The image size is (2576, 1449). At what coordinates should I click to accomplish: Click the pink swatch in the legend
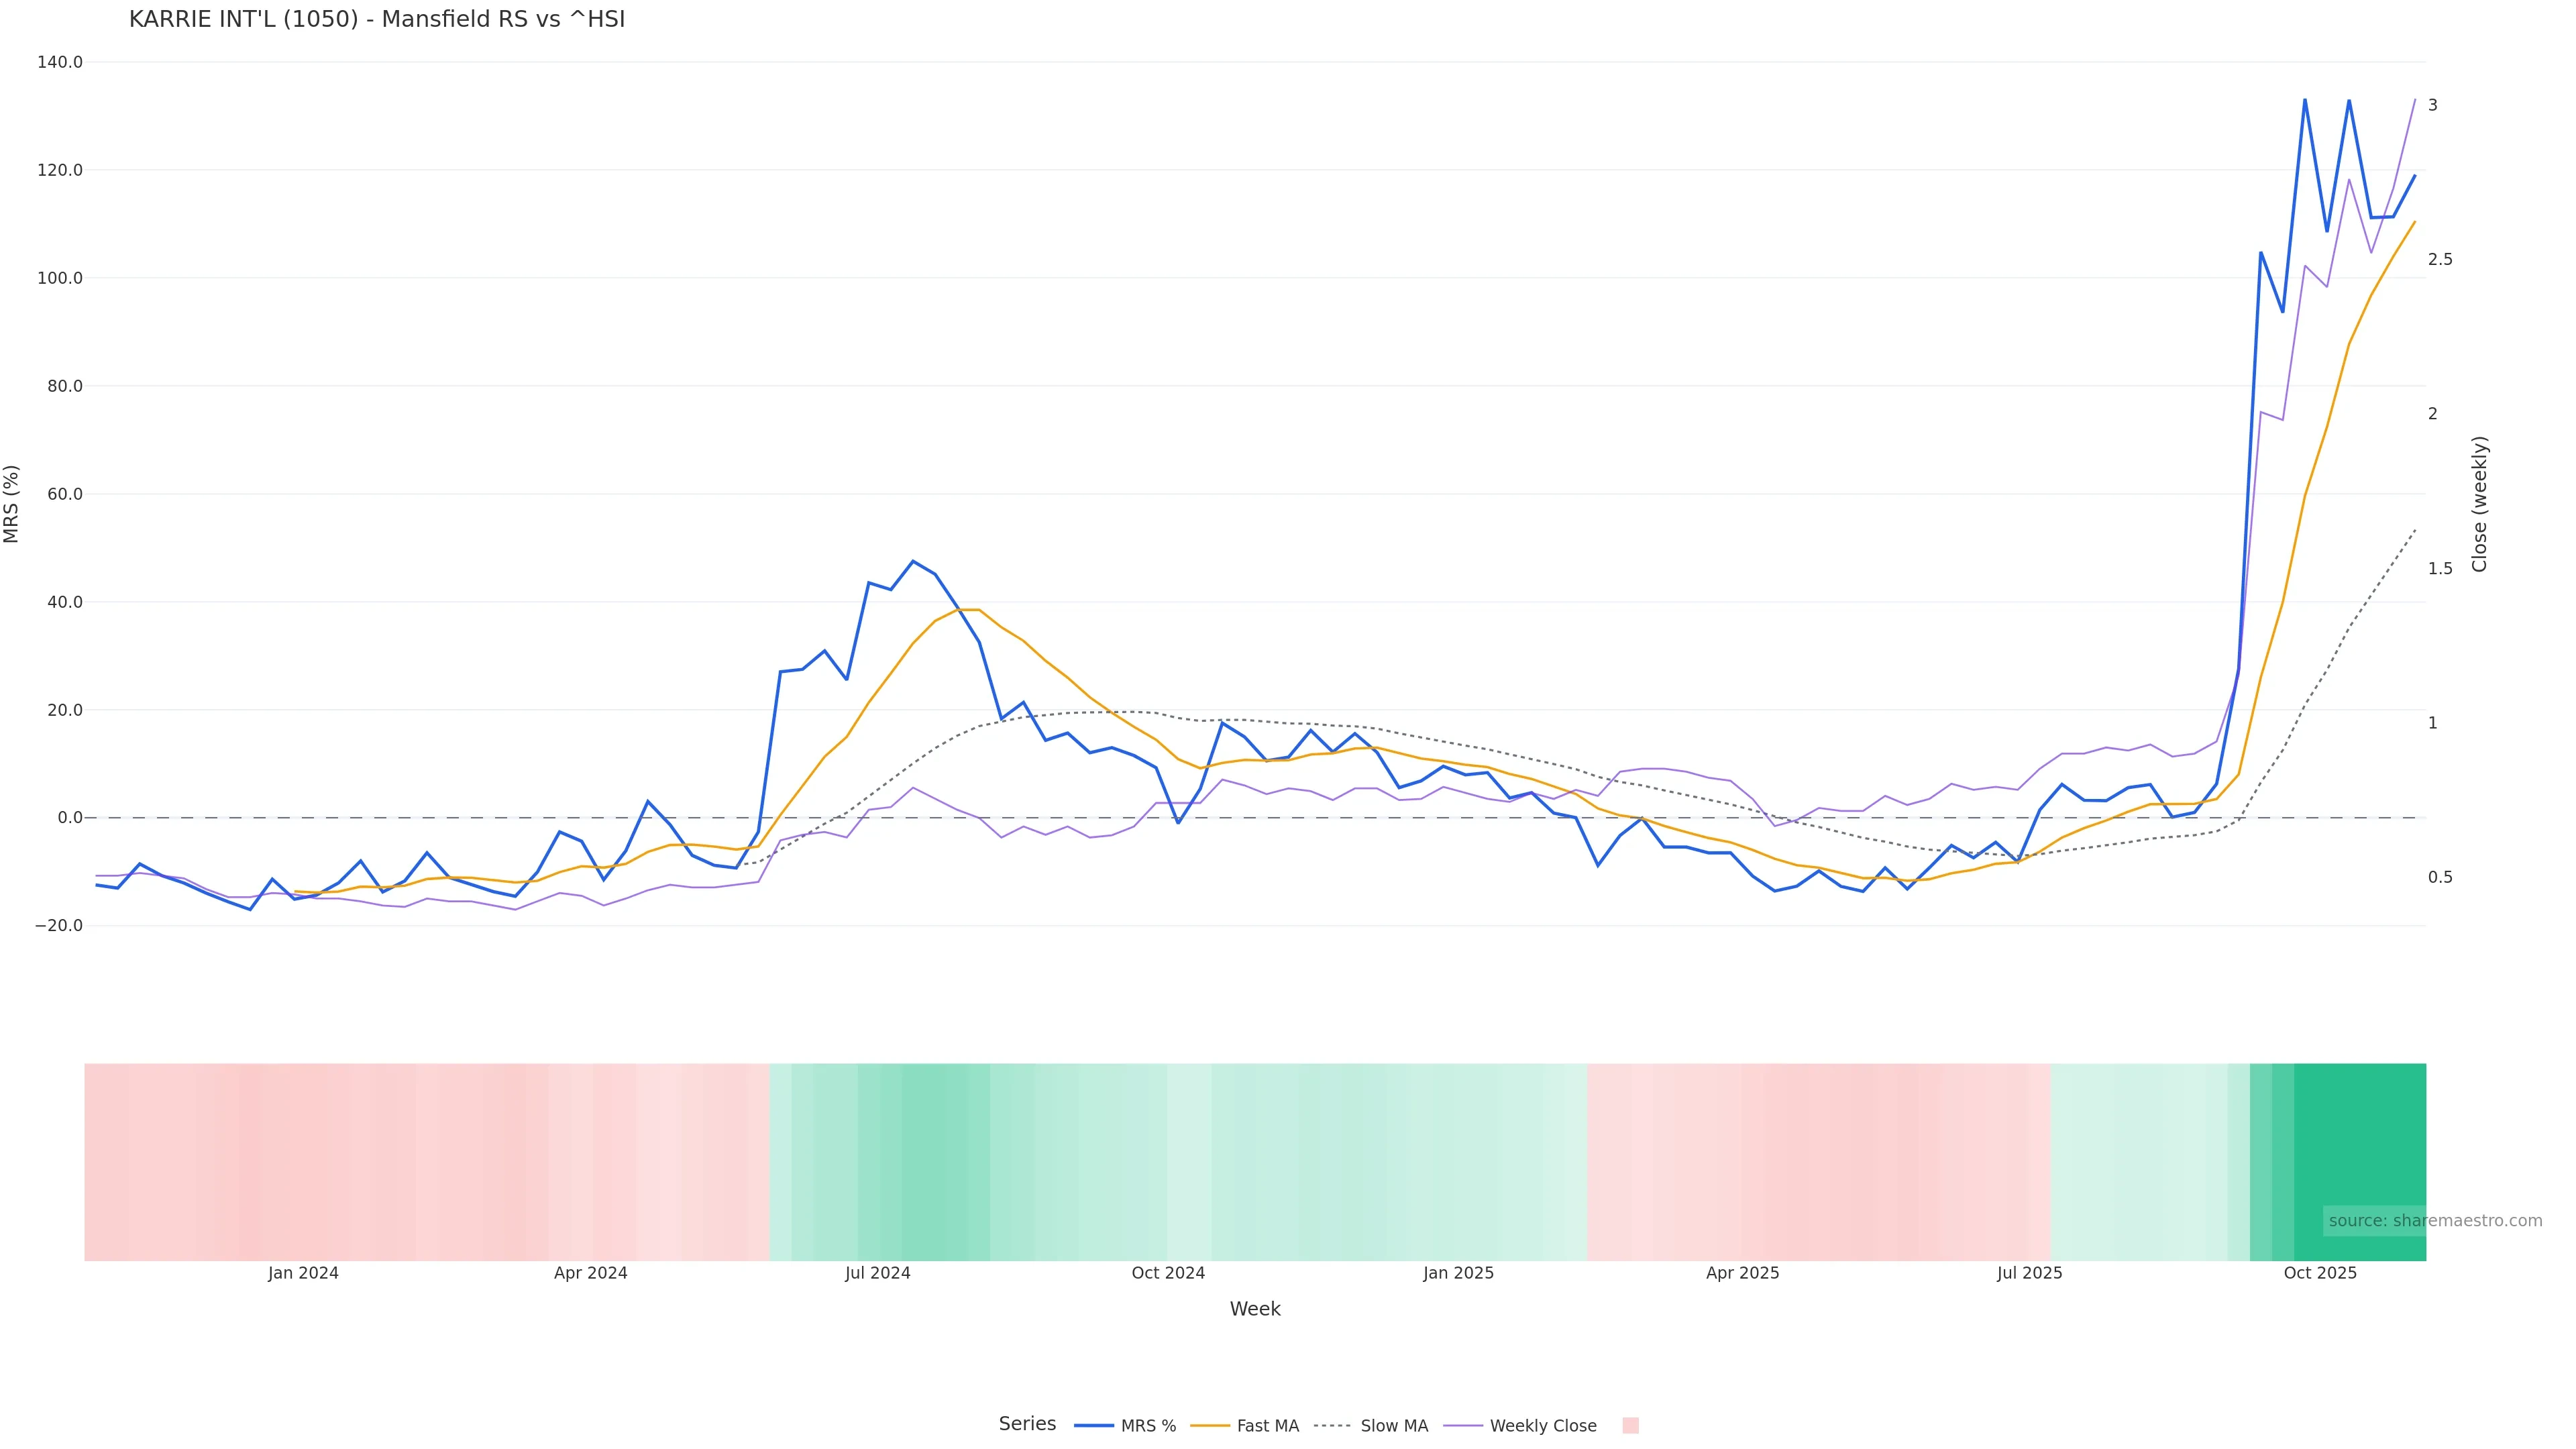click(x=1630, y=1426)
